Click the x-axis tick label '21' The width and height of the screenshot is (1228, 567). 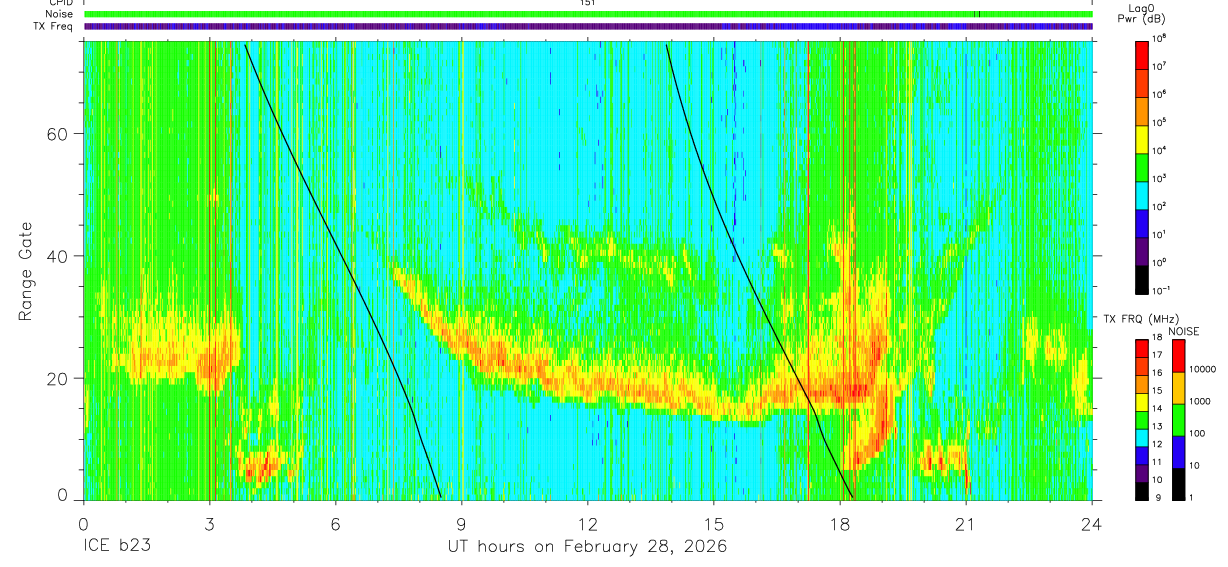click(x=966, y=524)
